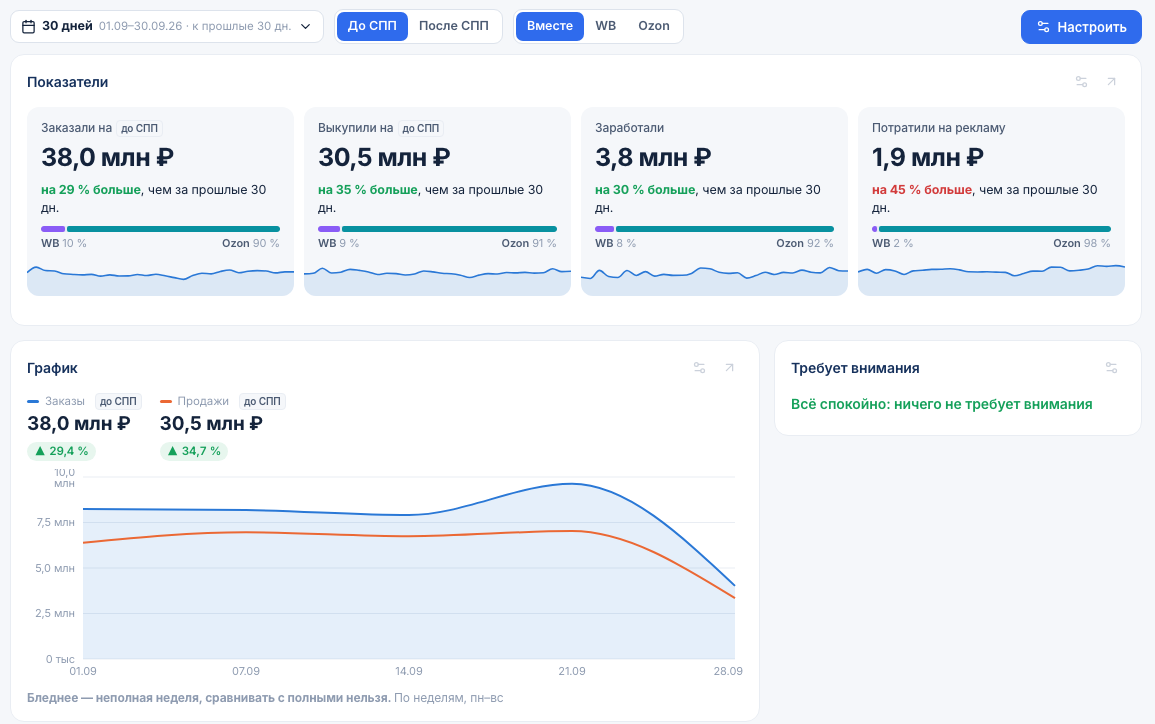Open settings icon in Требует внимания panel
The height and width of the screenshot is (724, 1155).
1112,368
